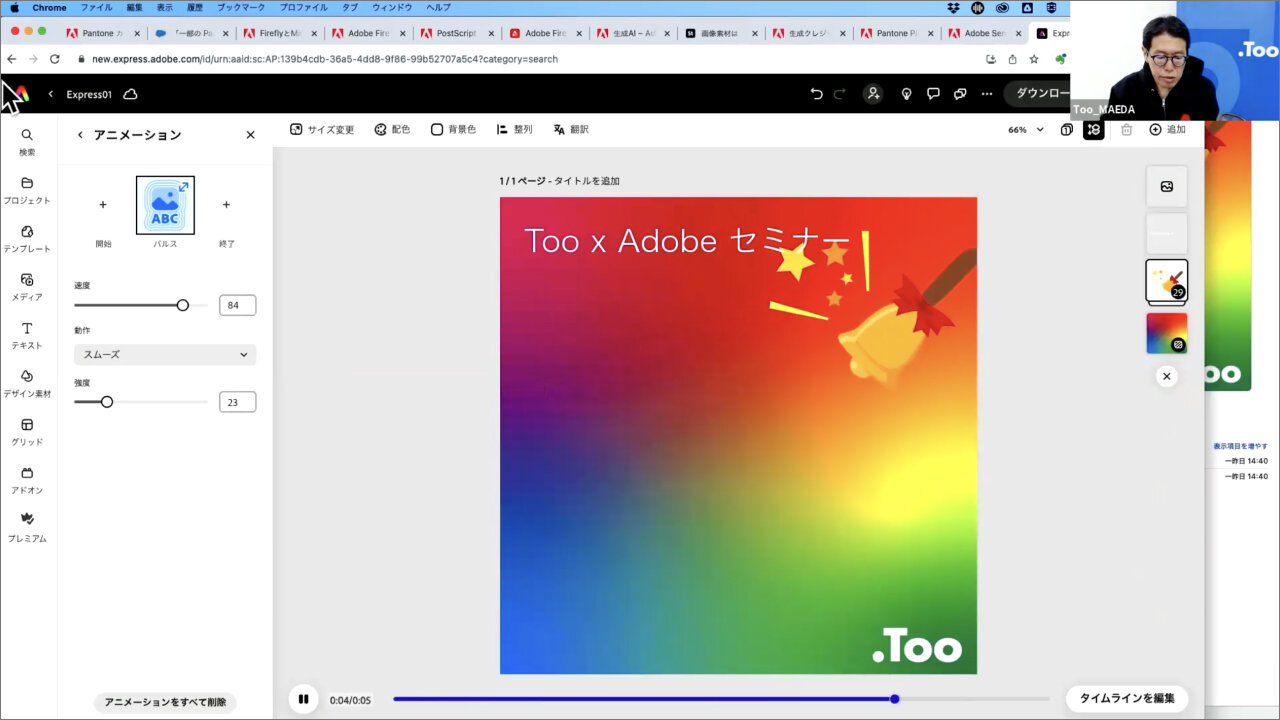Close the アニメーション panel
This screenshot has height=720, width=1280.
pyautogui.click(x=250, y=135)
